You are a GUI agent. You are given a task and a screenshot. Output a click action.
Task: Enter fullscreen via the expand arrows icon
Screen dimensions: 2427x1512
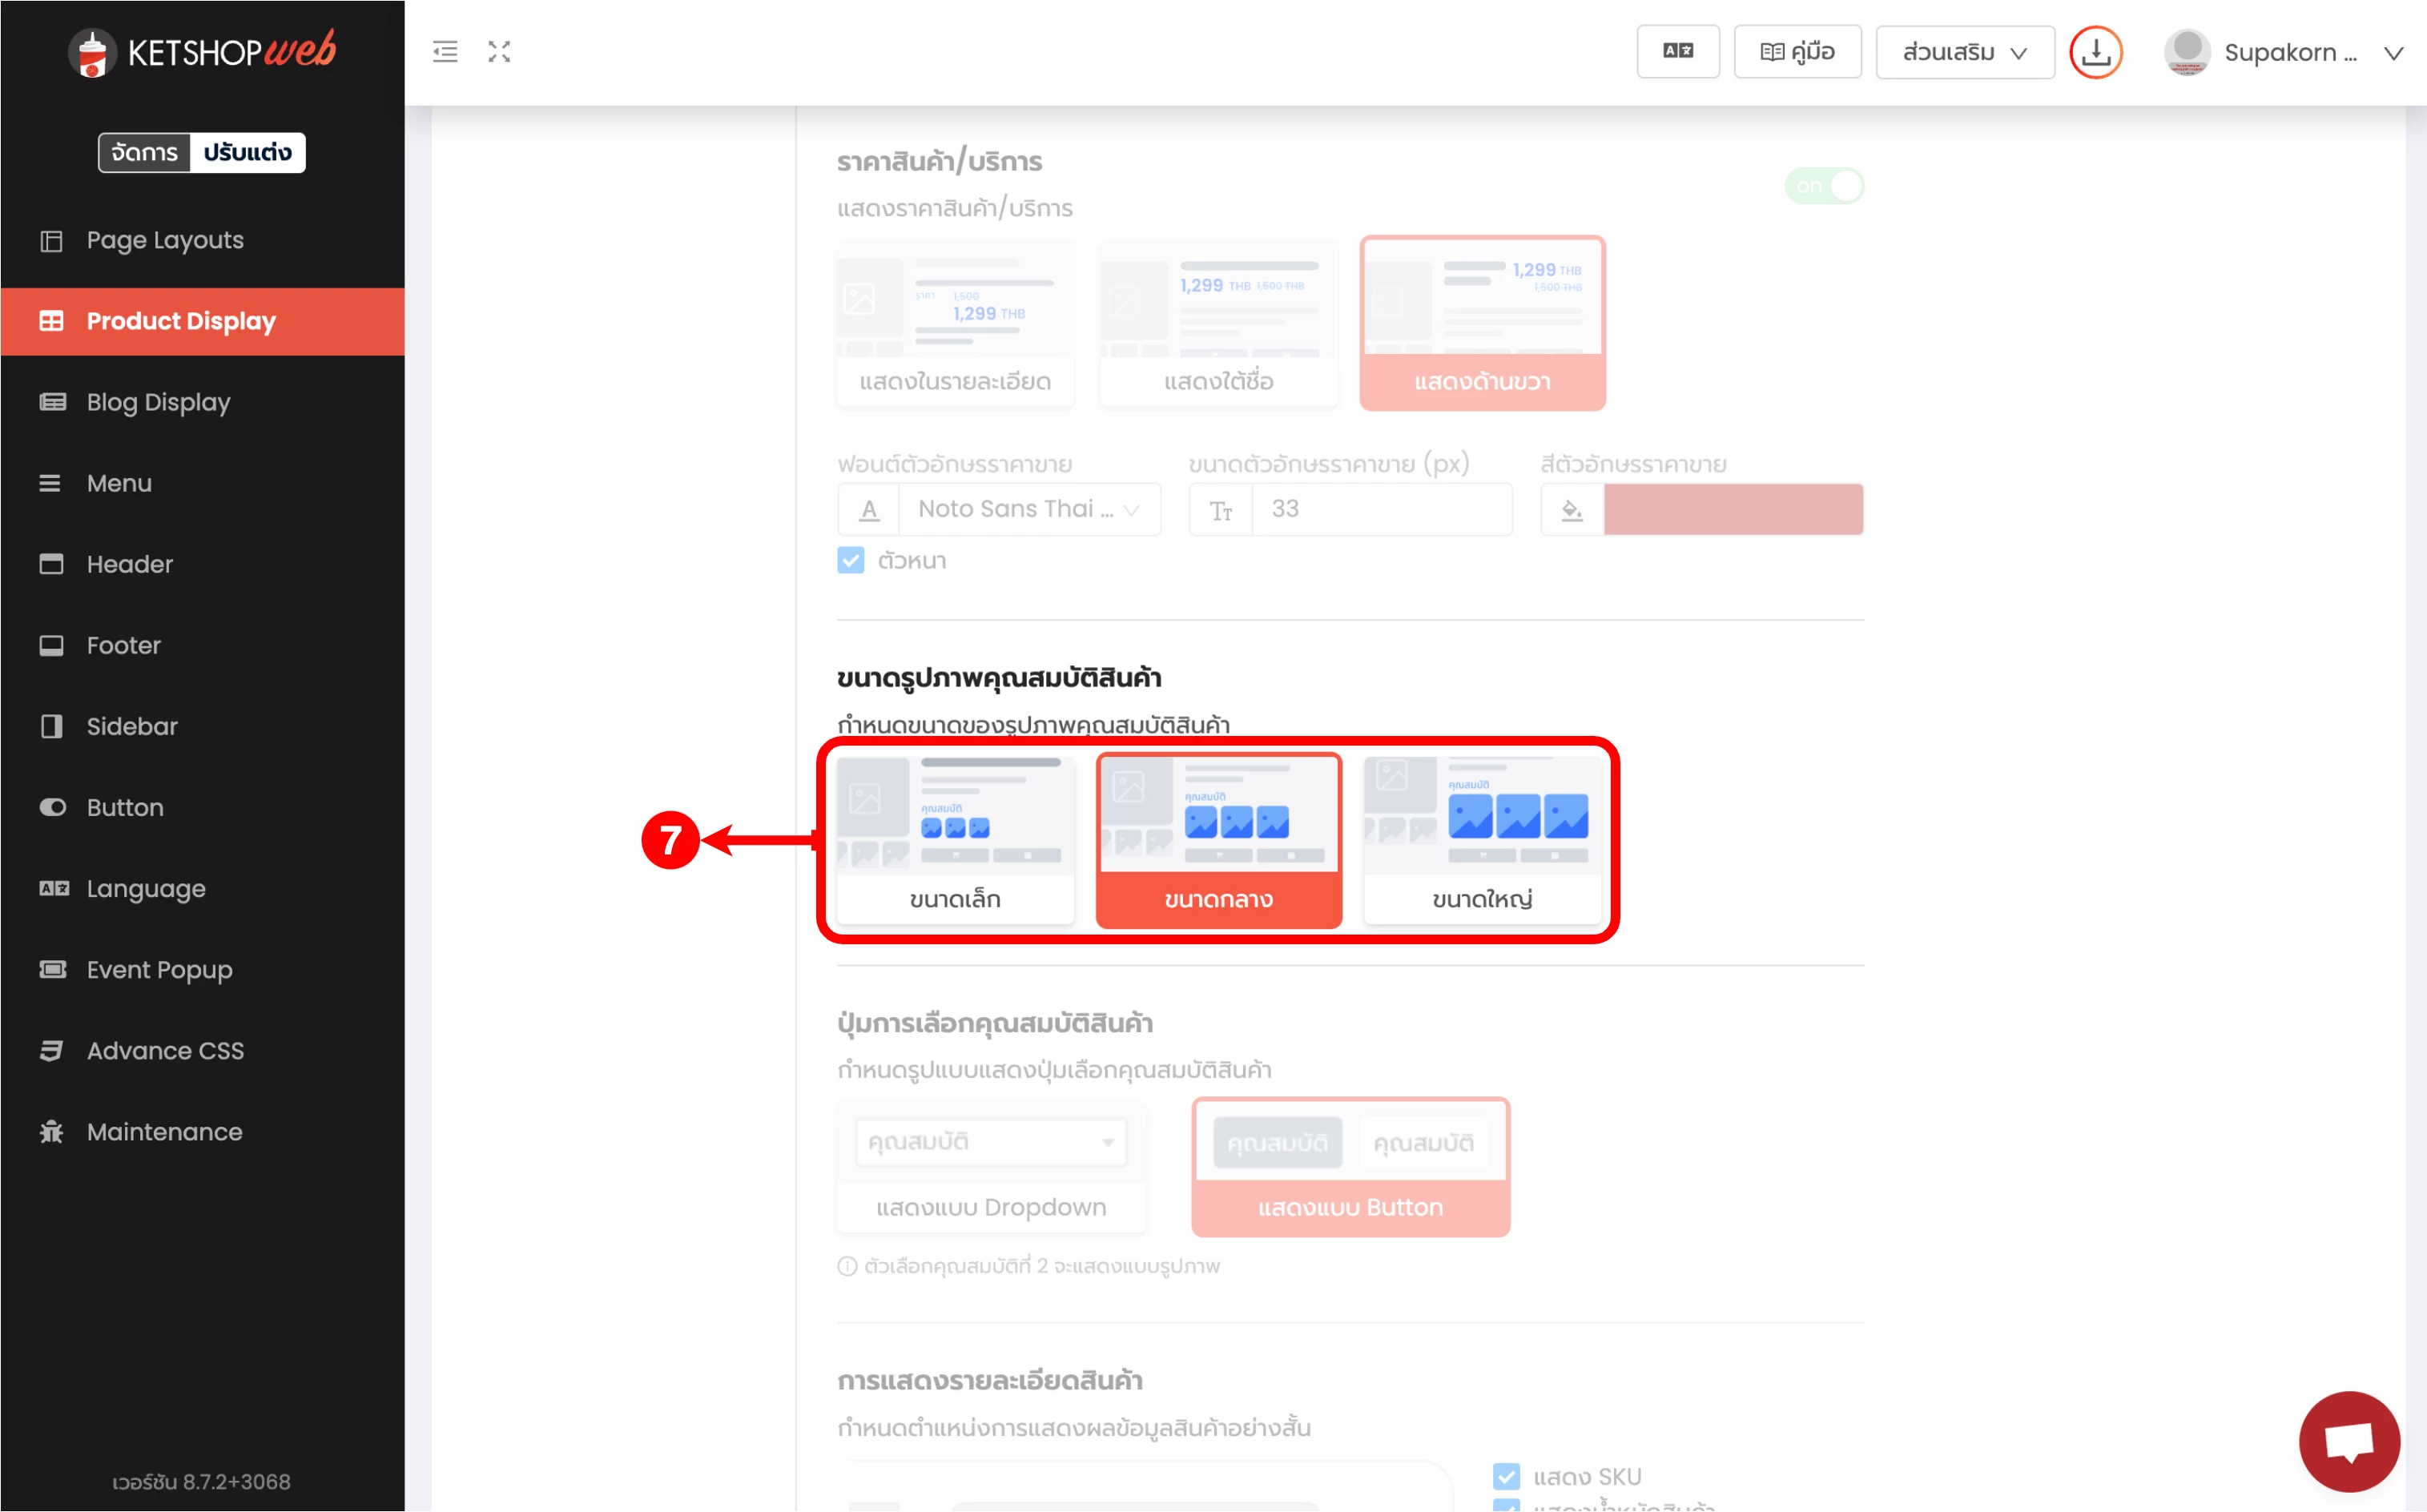point(499,52)
